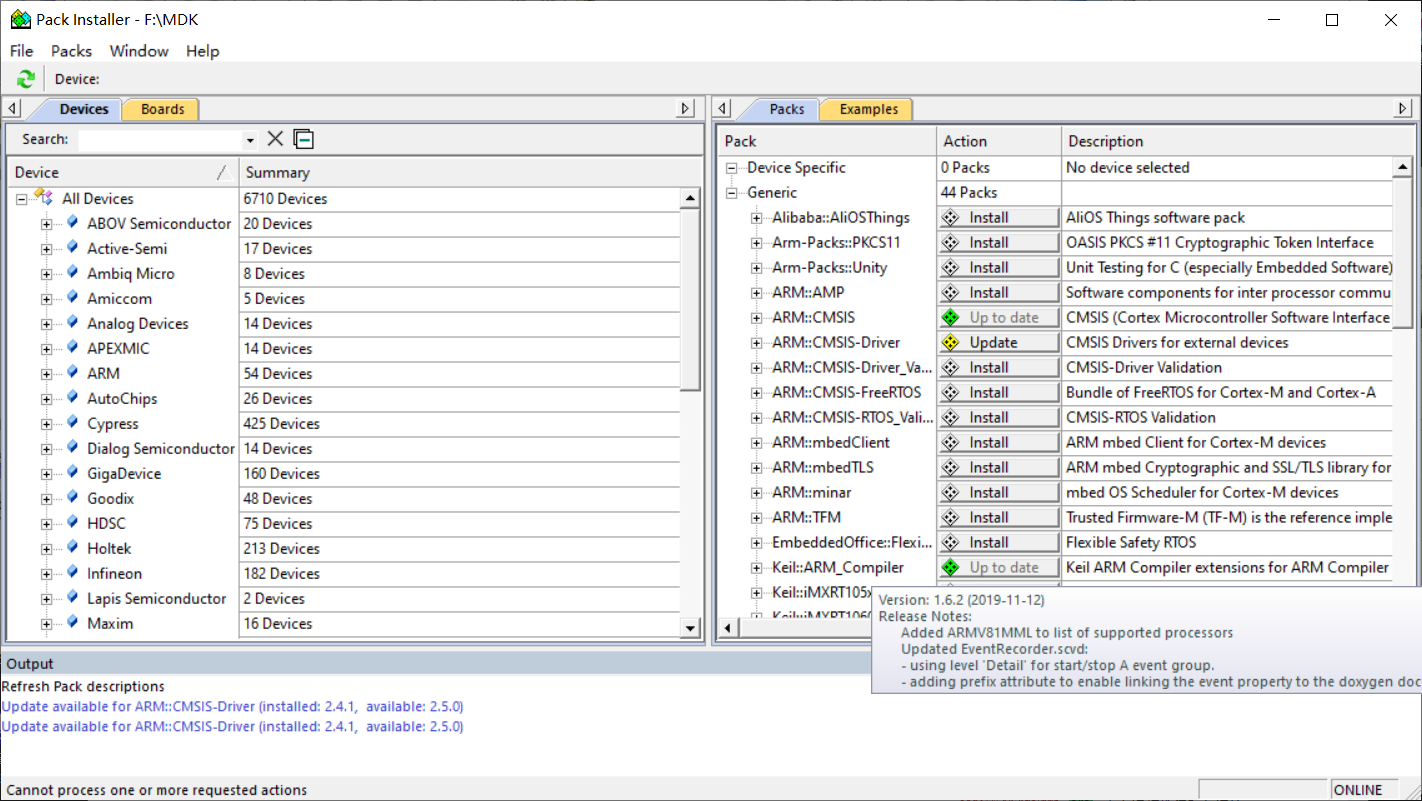The width and height of the screenshot is (1422, 801).
Task: Click into the device Search field
Action: point(160,140)
